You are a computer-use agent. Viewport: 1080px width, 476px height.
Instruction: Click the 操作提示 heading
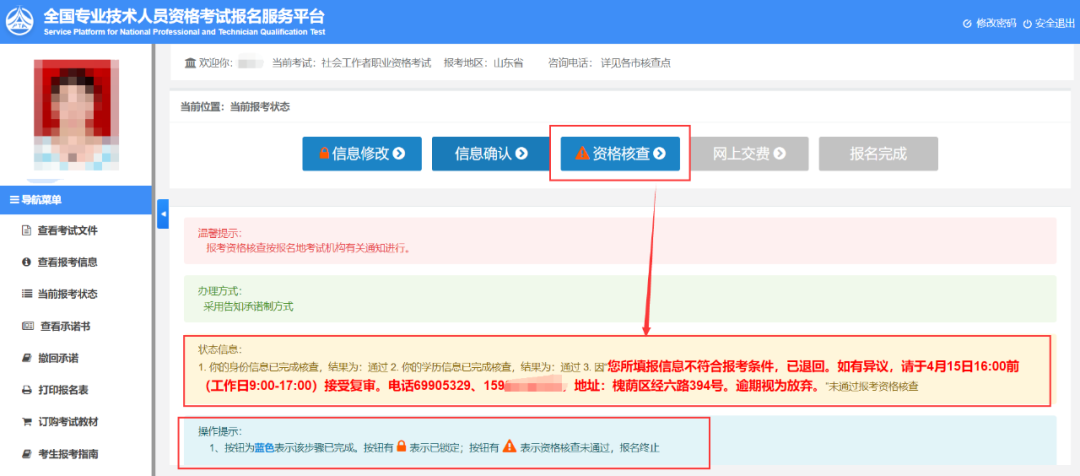coord(221,431)
